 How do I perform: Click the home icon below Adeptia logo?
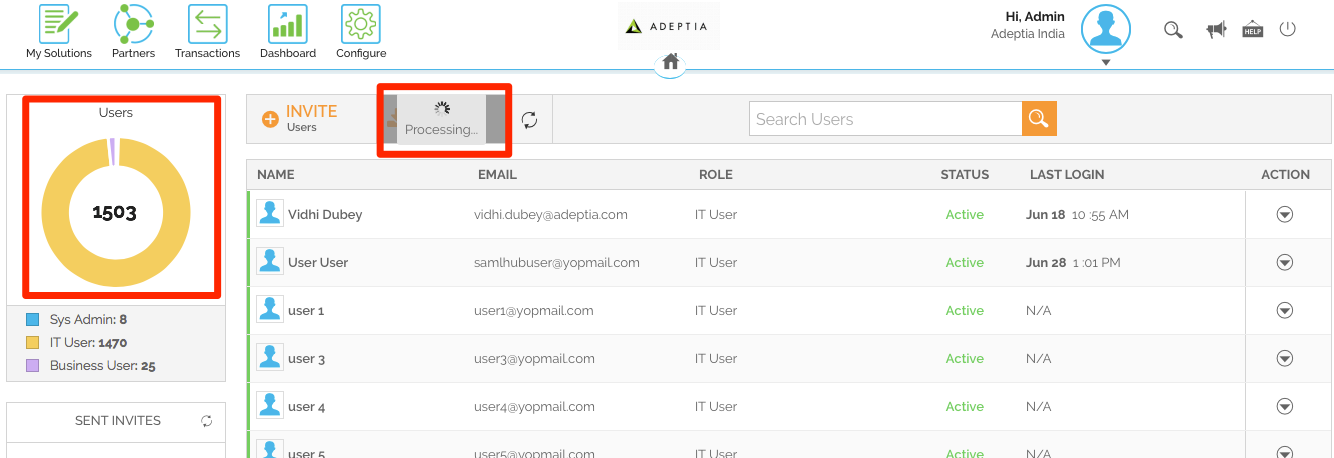[670, 62]
